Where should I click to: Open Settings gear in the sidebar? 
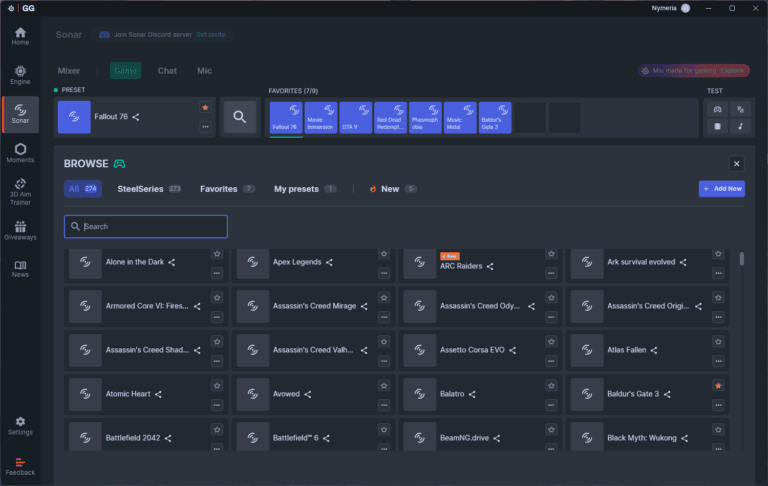(20, 425)
